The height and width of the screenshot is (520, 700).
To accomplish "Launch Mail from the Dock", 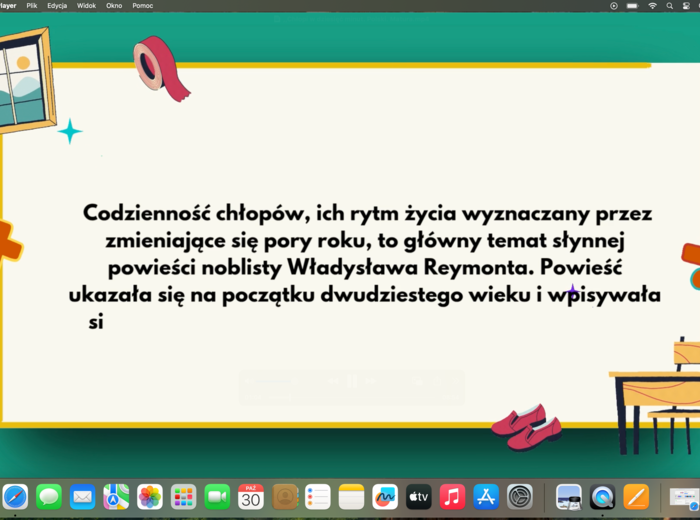I will click(x=83, y=496).
